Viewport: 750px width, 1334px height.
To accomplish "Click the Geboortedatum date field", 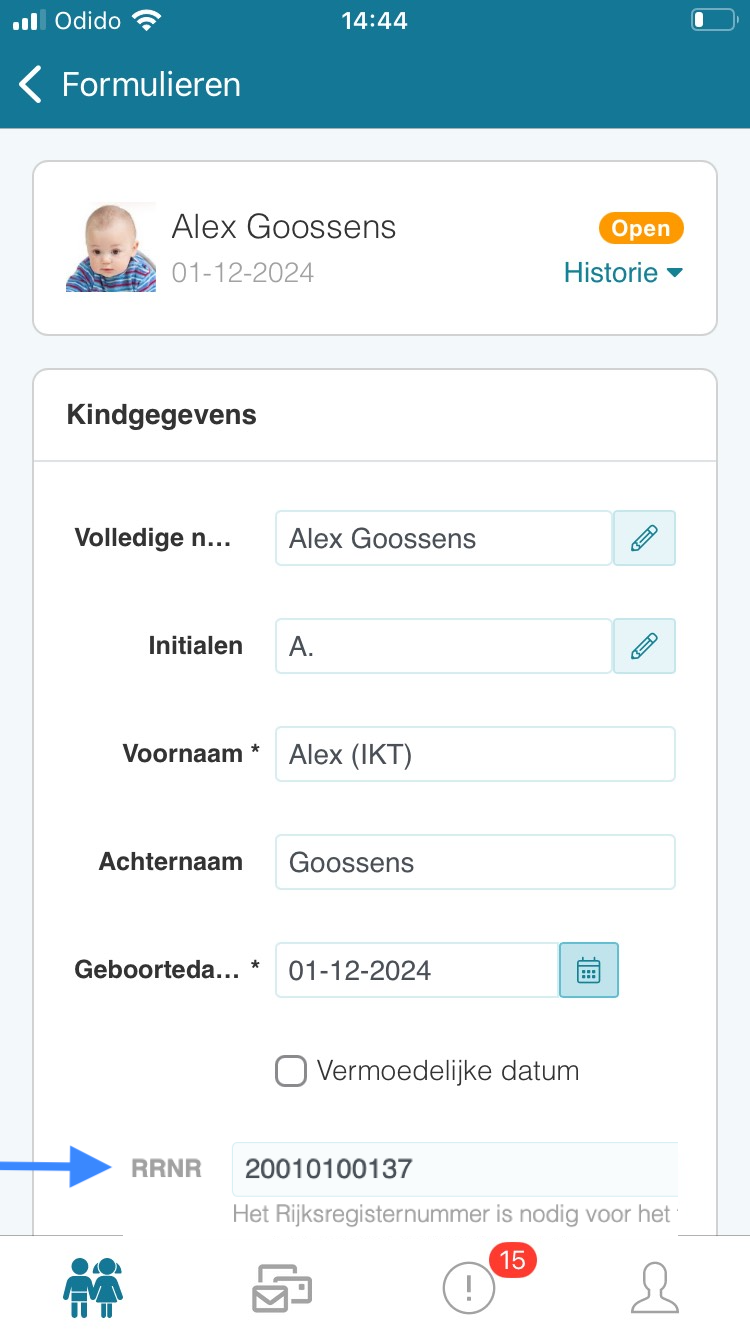I will pos(416,970).
